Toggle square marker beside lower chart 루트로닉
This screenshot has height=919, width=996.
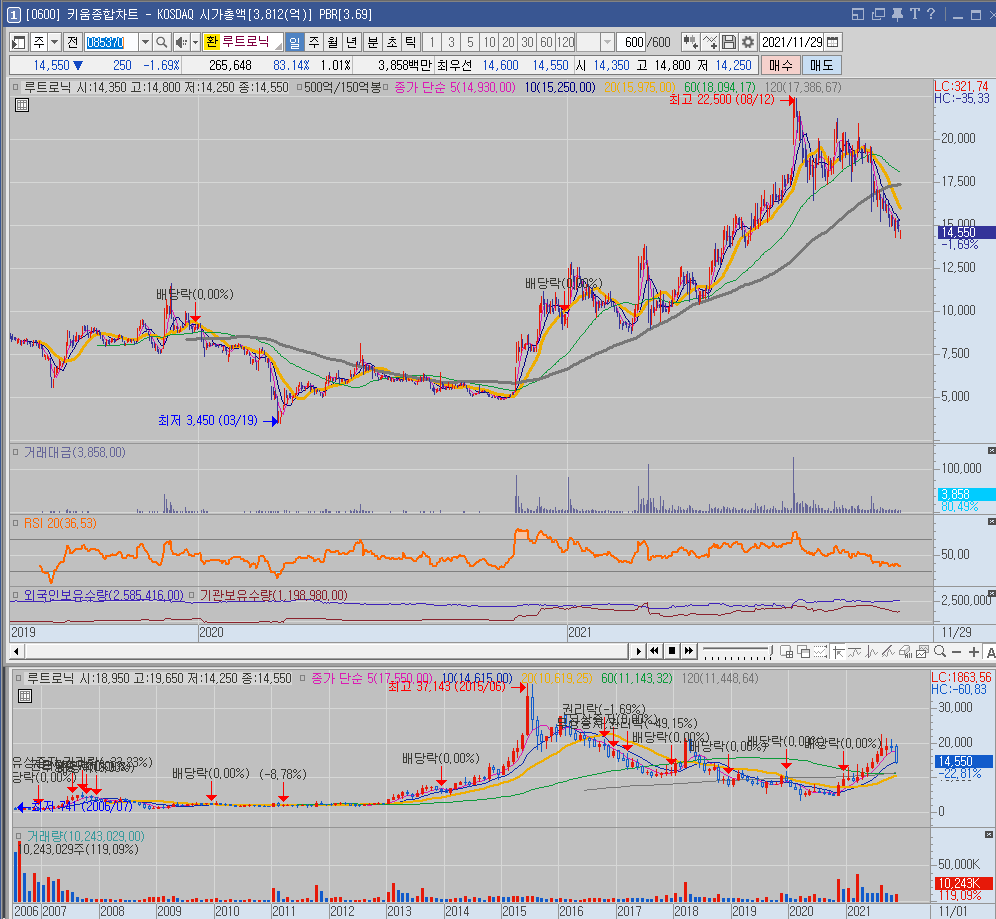(x=18, y=678)
